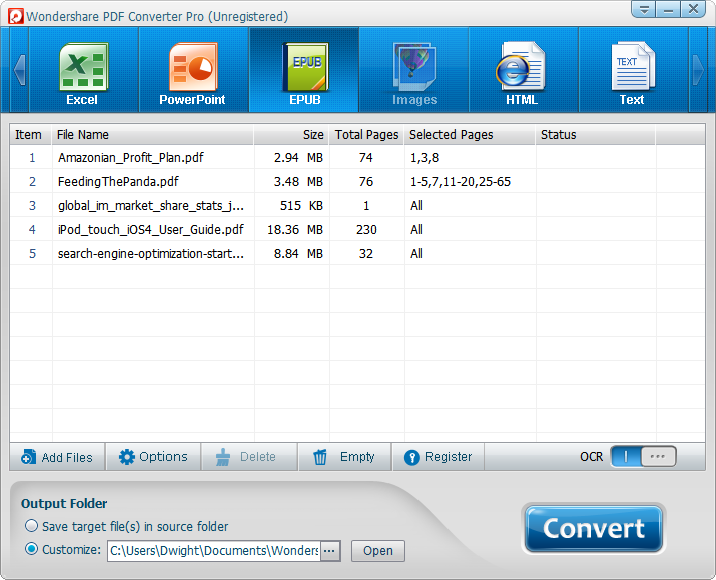
Task: Open the Options gear settings
Action: coord(153,457)
